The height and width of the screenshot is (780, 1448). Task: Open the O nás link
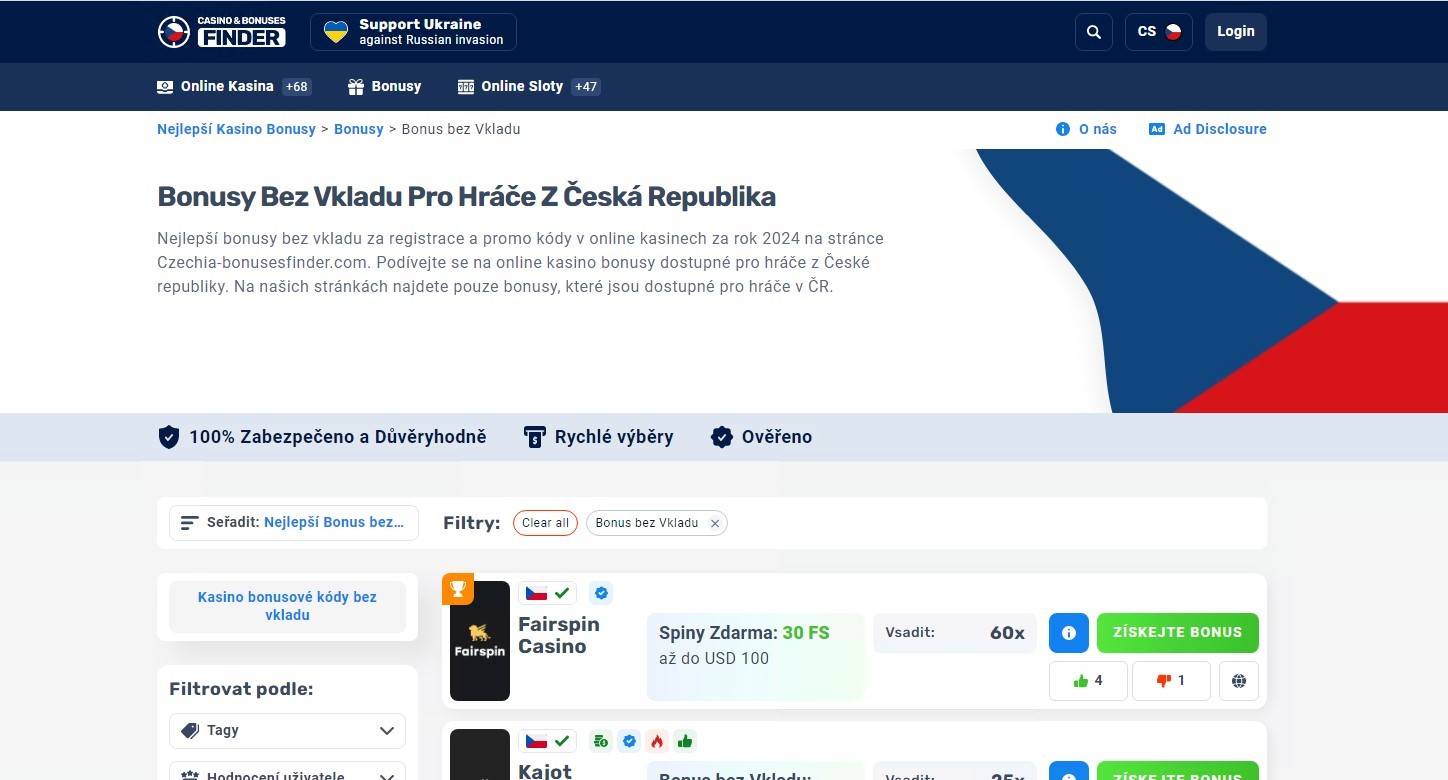click(x=1086, y=129)
